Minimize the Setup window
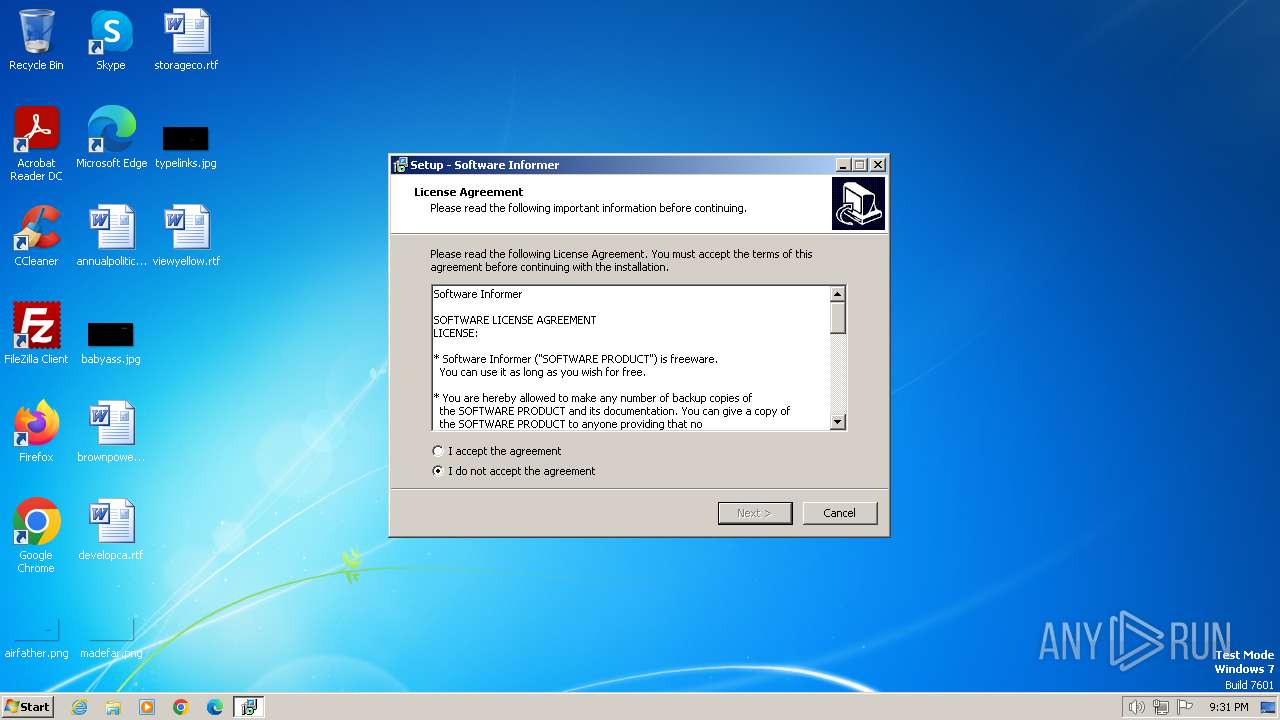The width and height of the screenshot is (1280, 720). click(x=843, y=165)
